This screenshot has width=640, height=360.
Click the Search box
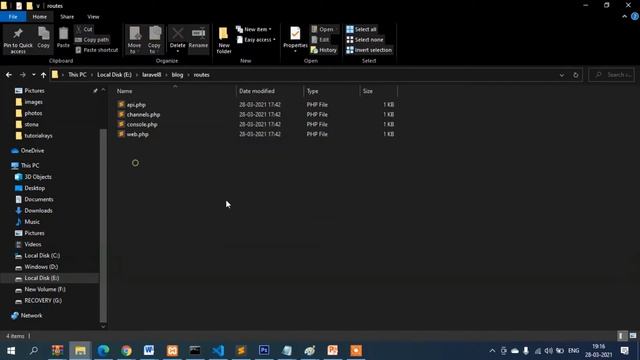click(x=611, y=75)
